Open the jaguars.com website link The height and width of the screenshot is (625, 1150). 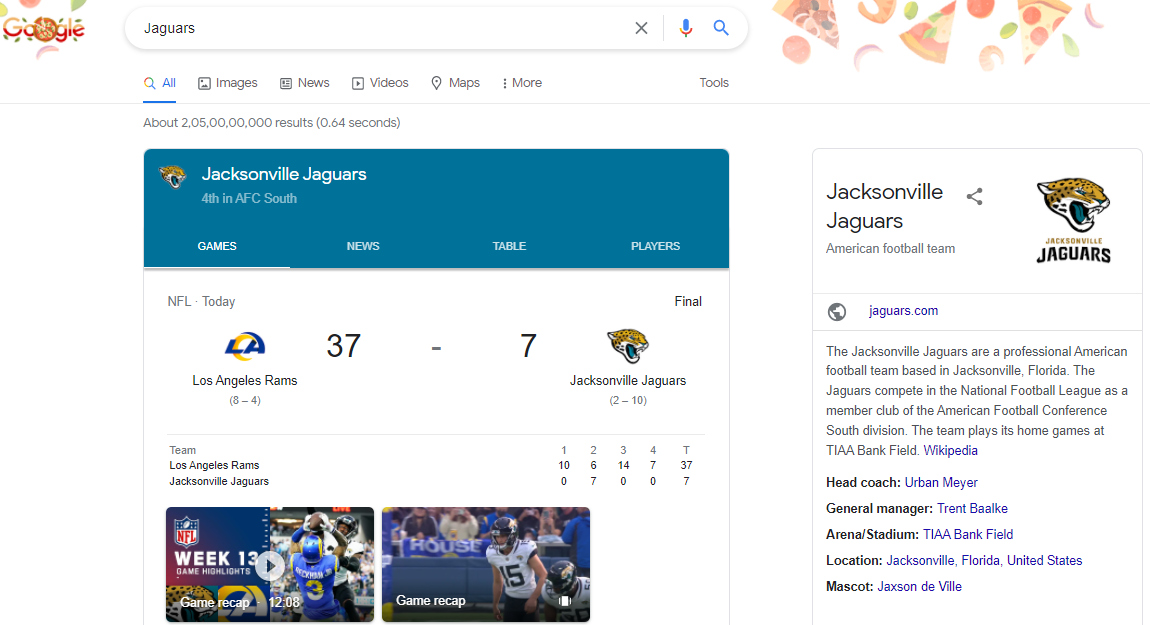click(903, 311)
